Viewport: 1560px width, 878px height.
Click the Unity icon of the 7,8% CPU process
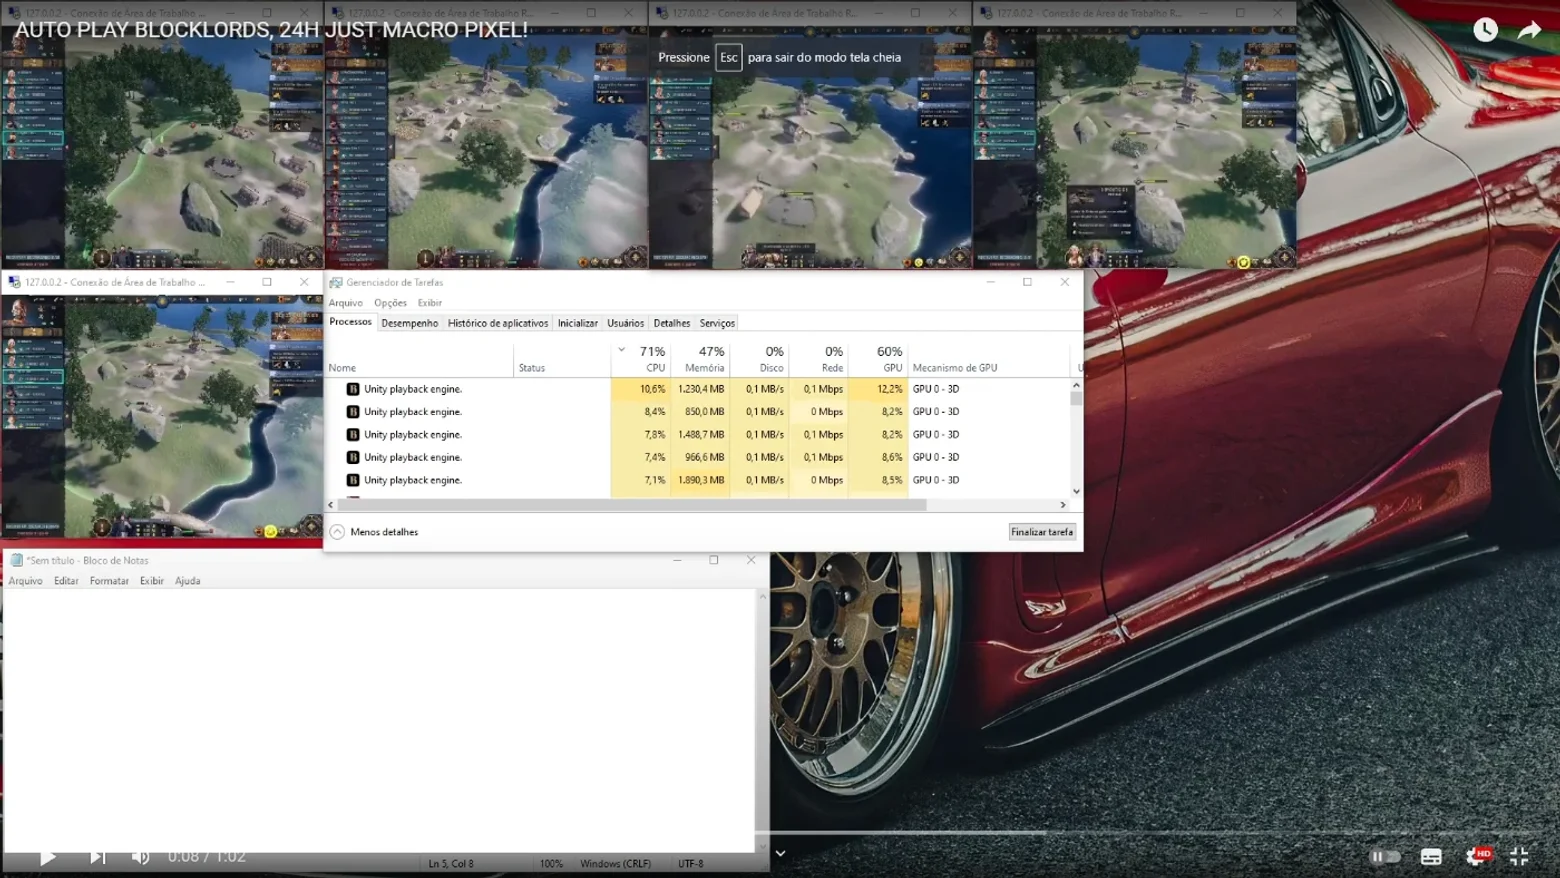tap(353, 435)
